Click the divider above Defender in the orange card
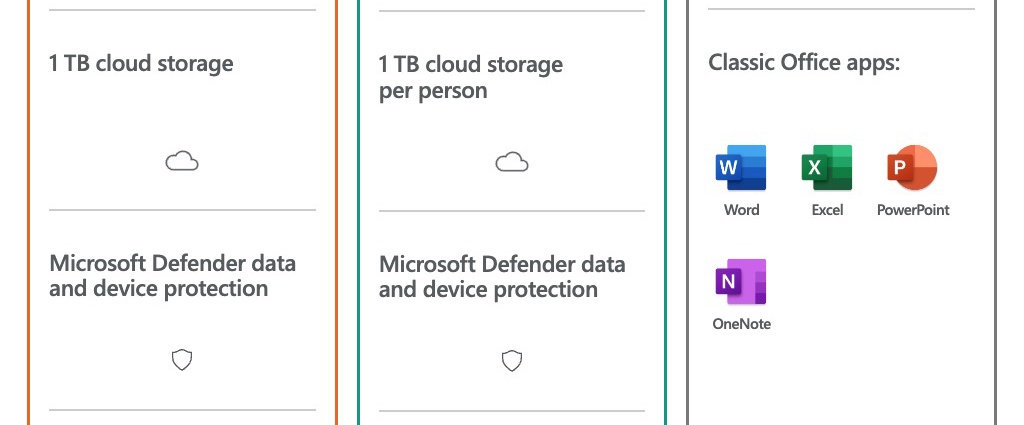This screenshot has width=1024, height=425. [x=182, y=210]
